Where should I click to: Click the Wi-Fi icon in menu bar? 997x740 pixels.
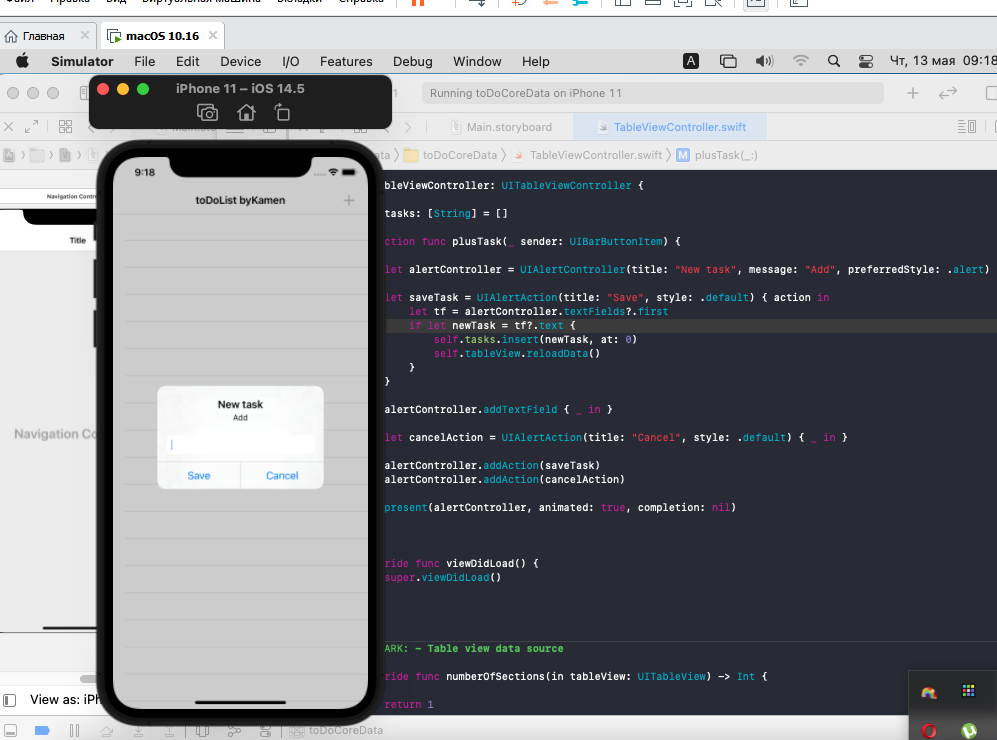tap(800, 61)
